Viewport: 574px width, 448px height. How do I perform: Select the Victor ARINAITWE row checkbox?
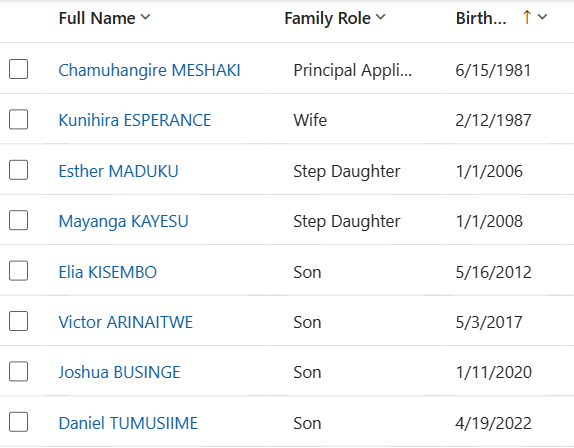(19, 321)
